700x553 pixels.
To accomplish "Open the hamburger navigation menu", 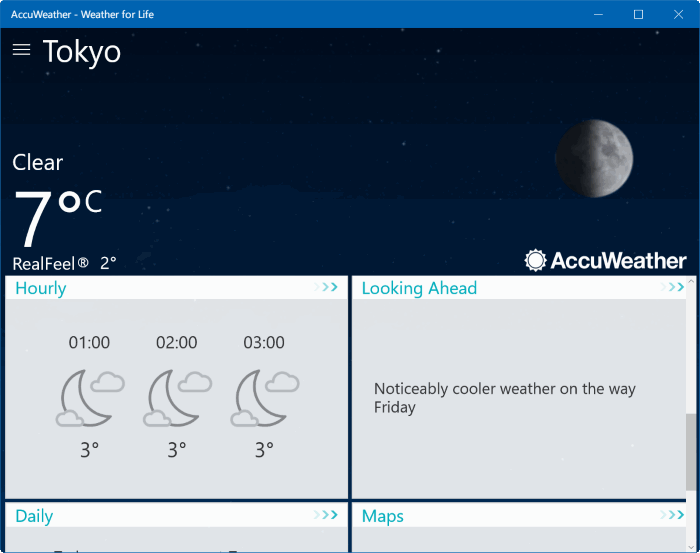I will (x=21, y=50).
